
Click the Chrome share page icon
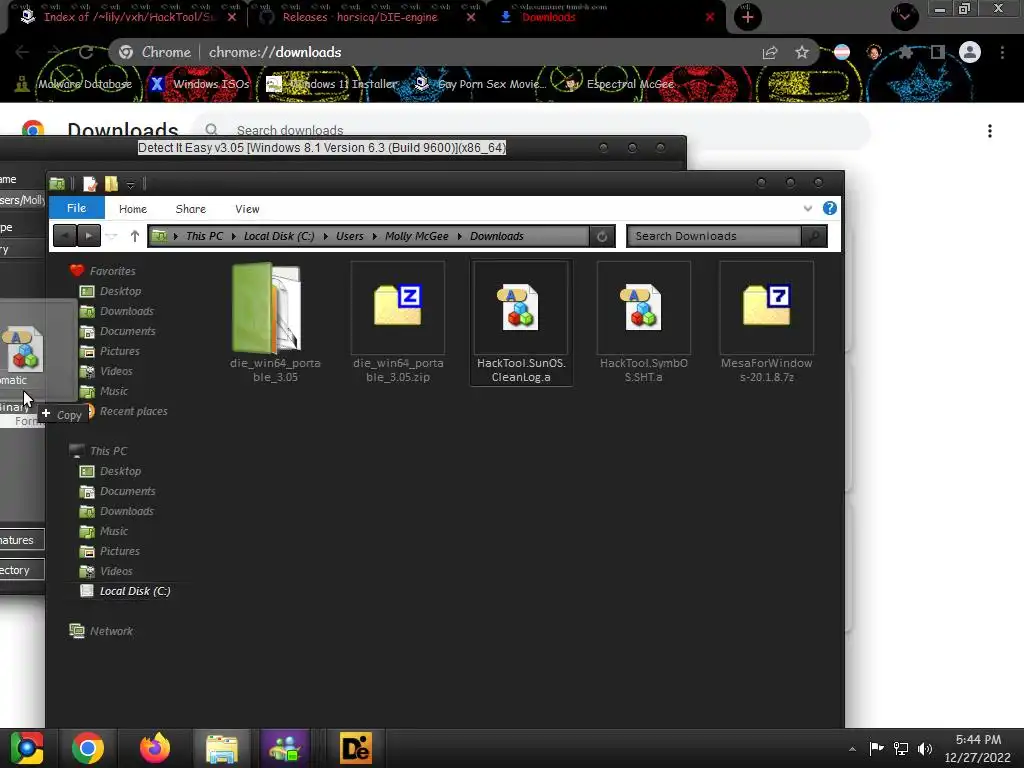[770, 52]
